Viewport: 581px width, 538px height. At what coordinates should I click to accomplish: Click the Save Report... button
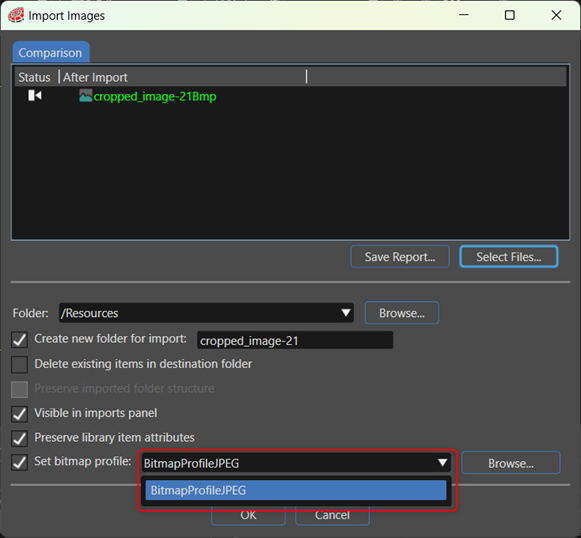click(400, 256)
